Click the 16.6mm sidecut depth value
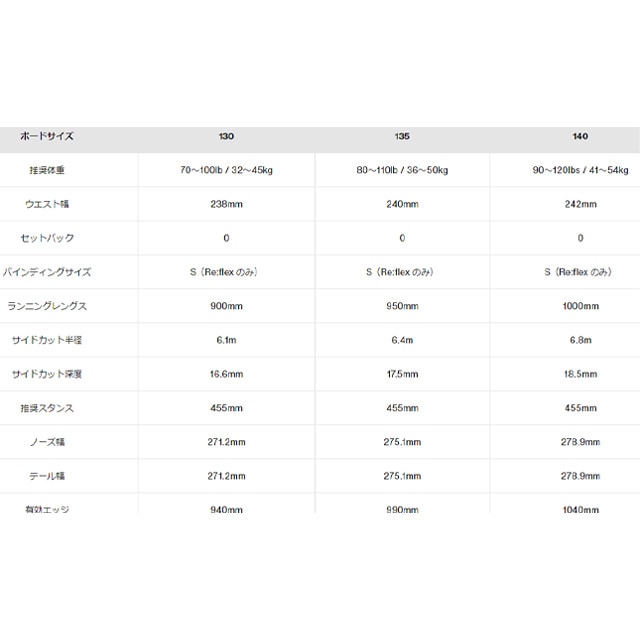The image size is (640, 640). tap(227, 374)
